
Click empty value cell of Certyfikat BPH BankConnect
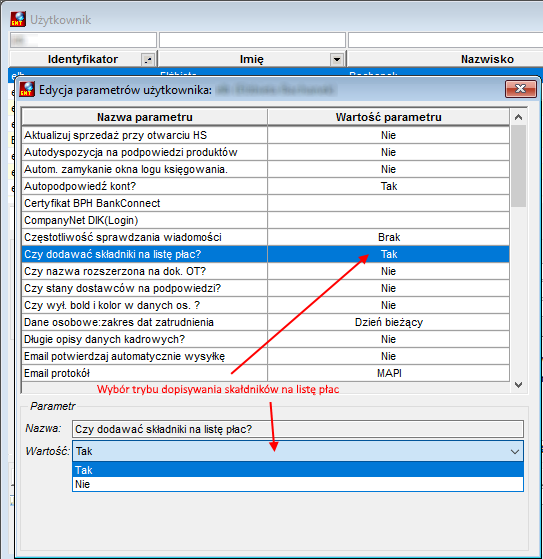click(x=389, y=203)
